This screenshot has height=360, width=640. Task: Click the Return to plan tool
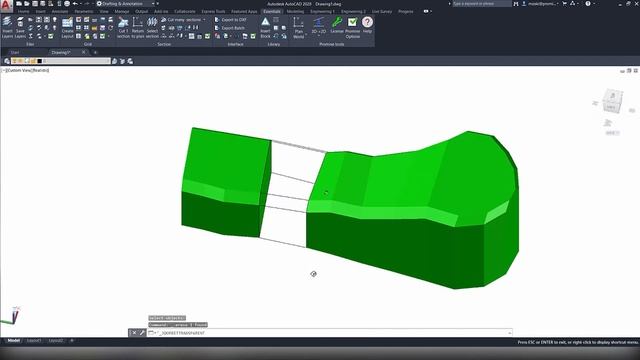pos(138,28)
